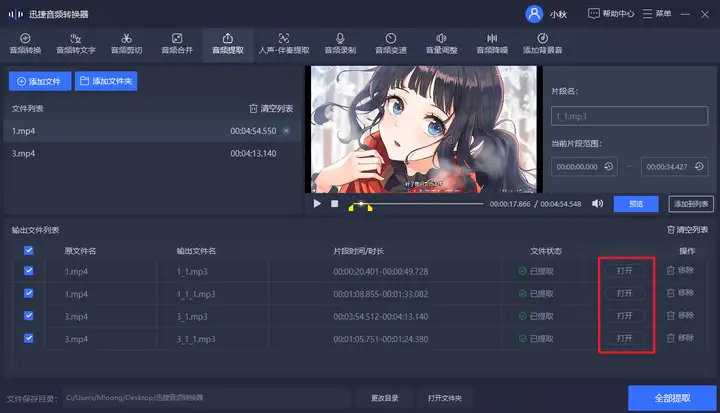Open the 音频转换 tool
Screen dimensions: 720x413
[x=25, y=44]
